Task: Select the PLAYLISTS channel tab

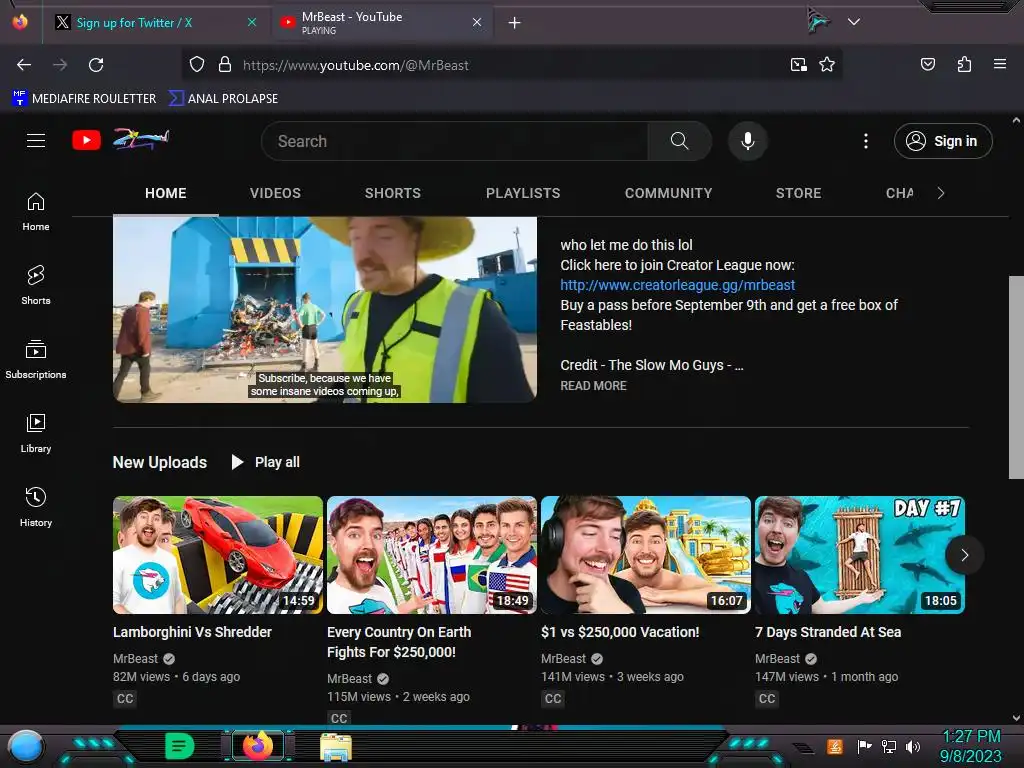Action: point(523,193)
